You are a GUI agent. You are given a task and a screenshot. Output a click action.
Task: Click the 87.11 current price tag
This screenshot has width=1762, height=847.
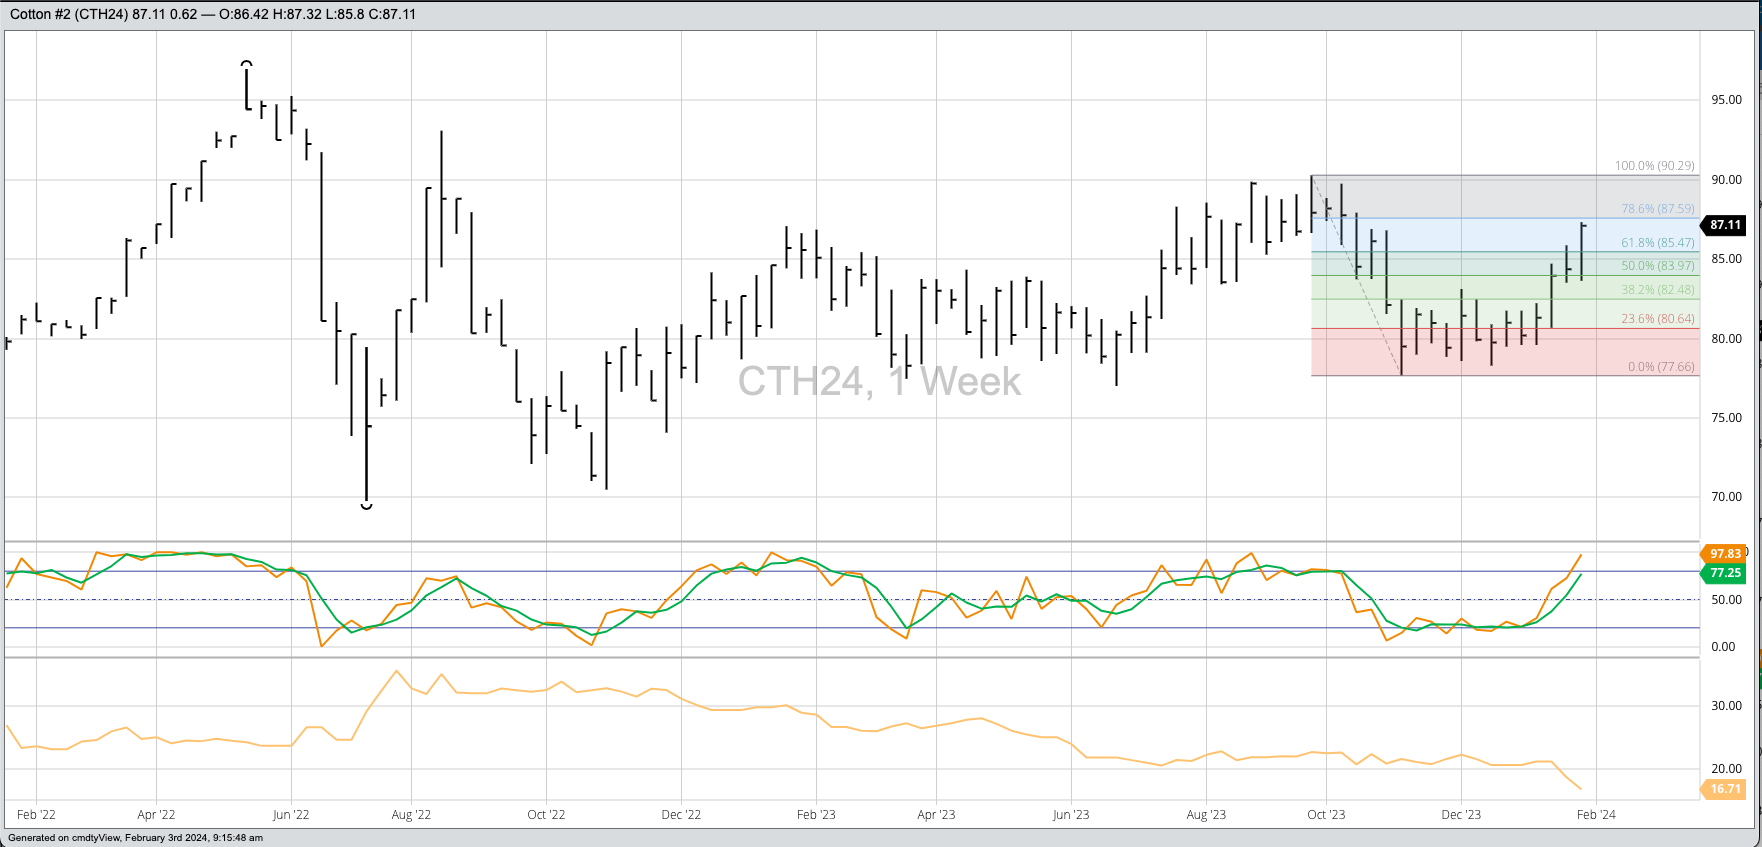tap(1724, 225)
